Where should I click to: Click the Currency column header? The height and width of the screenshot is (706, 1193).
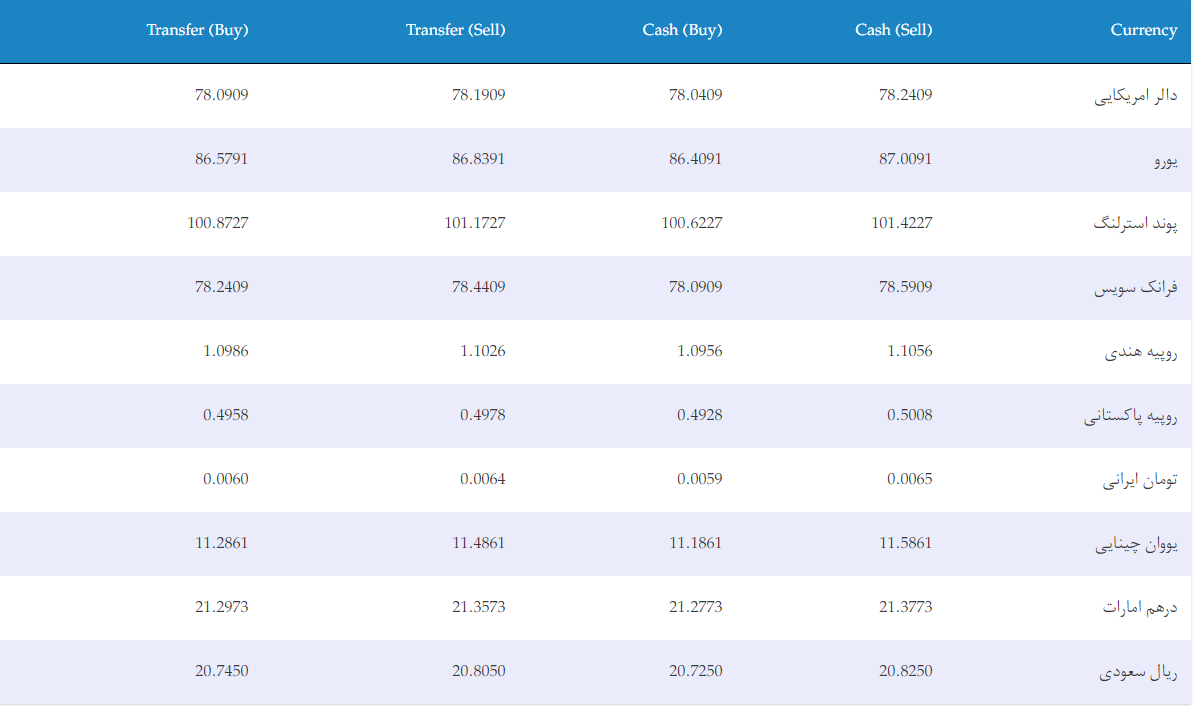coord(1143,30)
